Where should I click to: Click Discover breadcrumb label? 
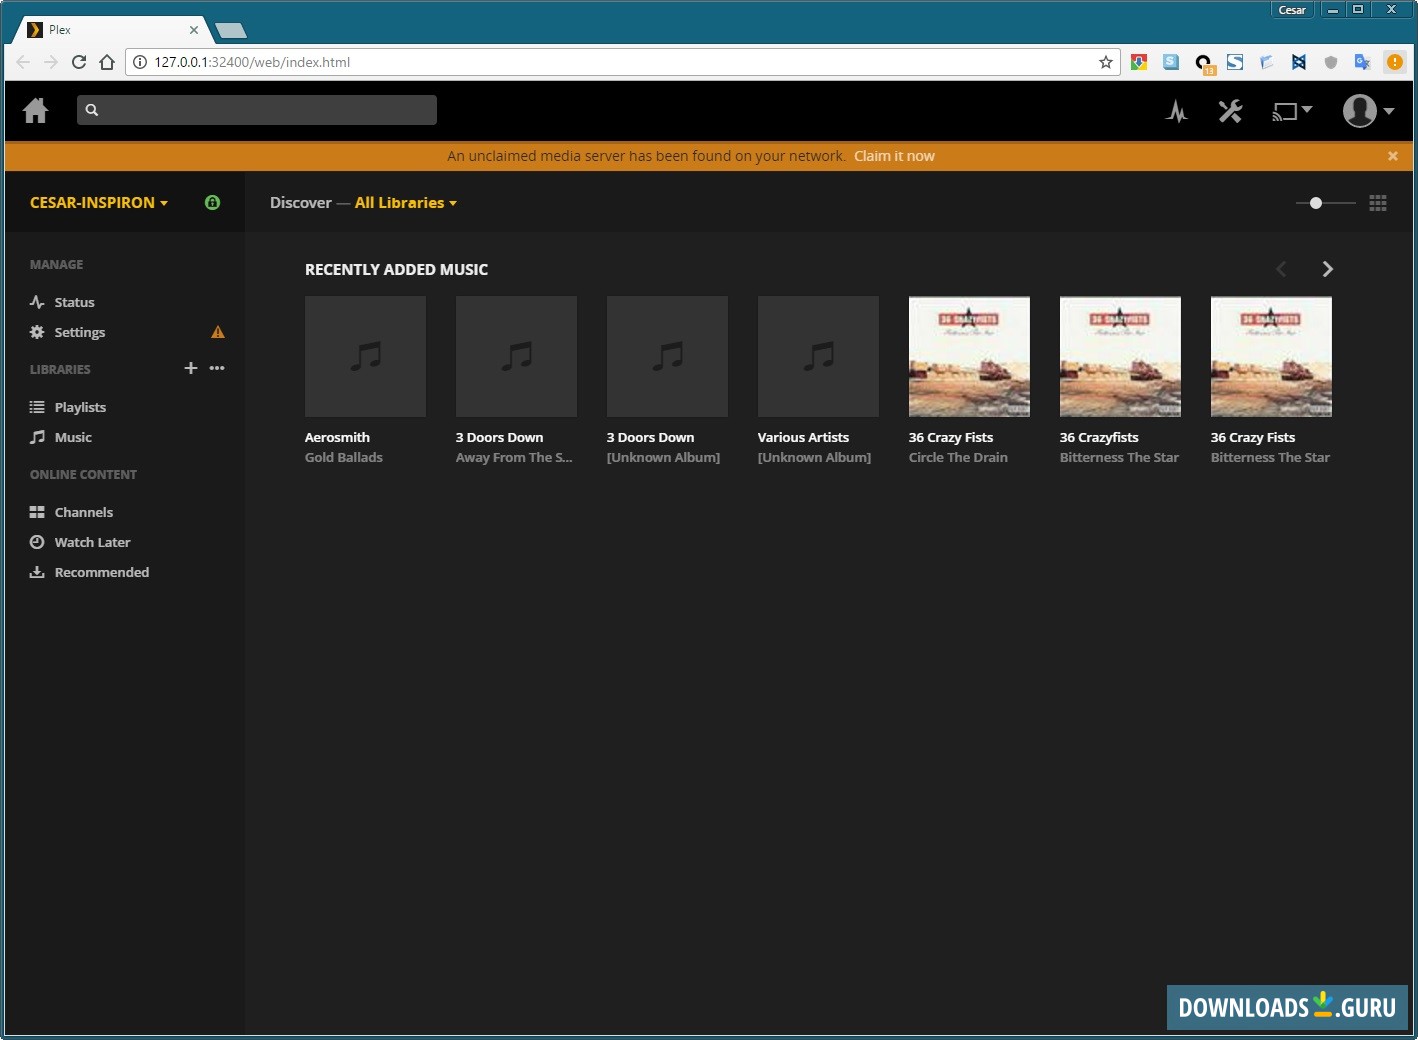click(300, 203)
